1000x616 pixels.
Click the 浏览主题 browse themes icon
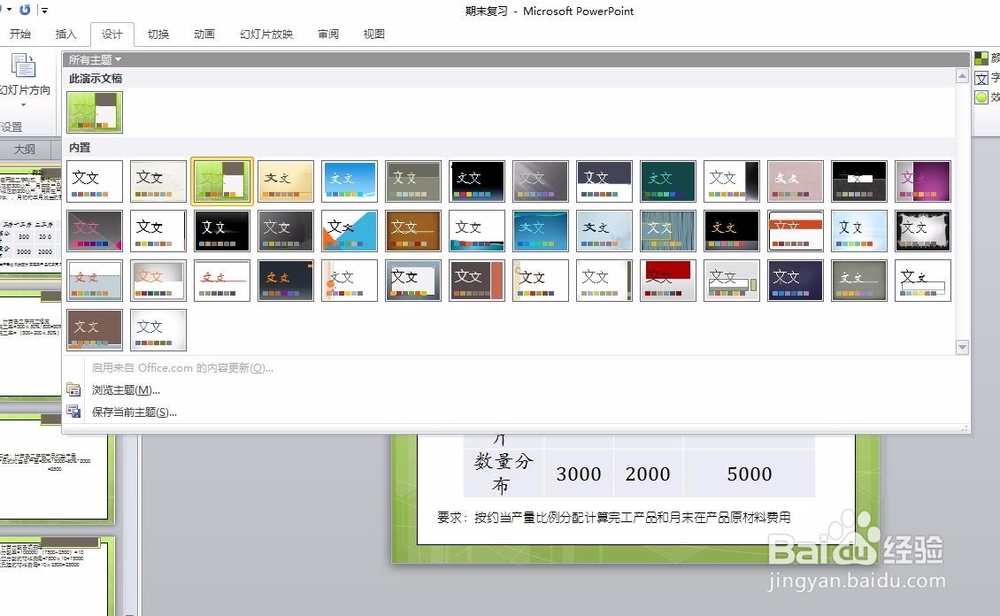75,389
